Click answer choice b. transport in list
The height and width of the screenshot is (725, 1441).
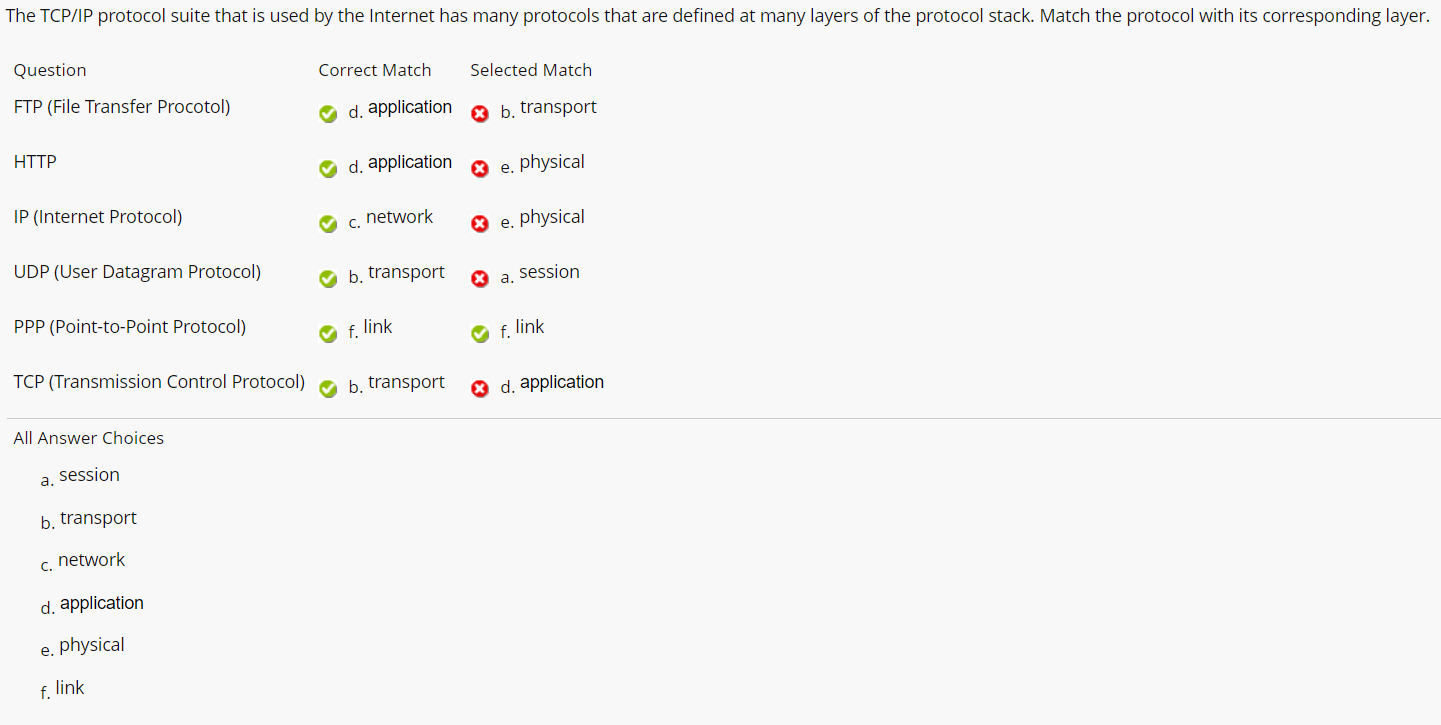coord(88,520)
